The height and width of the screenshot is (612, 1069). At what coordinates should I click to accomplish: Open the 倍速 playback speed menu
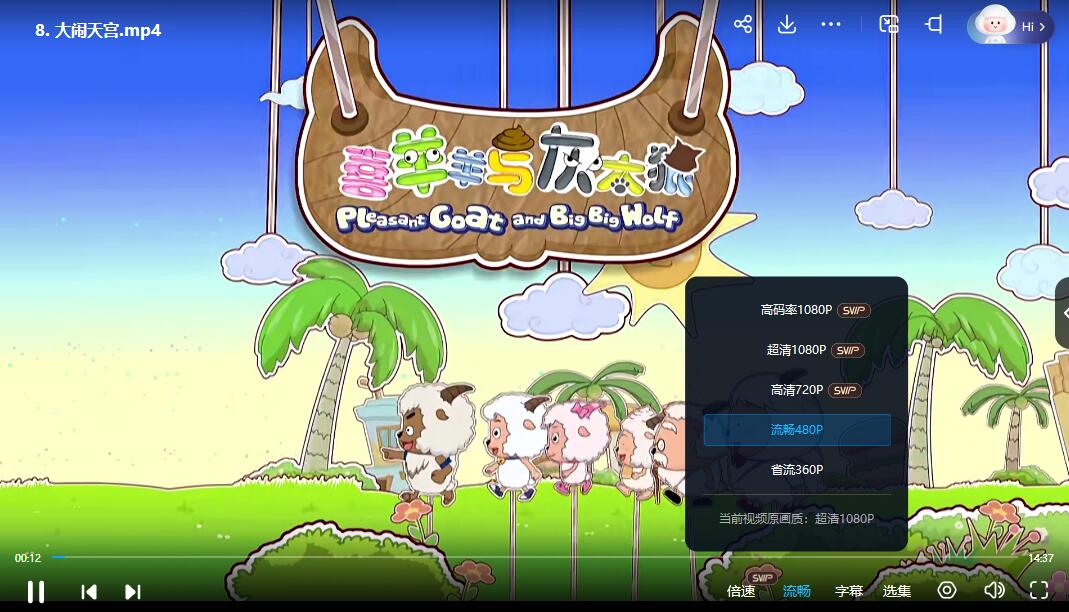pyautogui.click(x=740, y=591)
